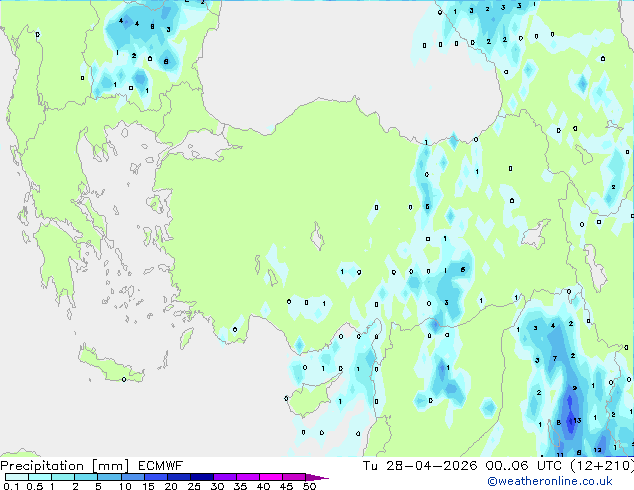
Task: Click the '13' precipitation value on the map
Action: pos(577,420)
